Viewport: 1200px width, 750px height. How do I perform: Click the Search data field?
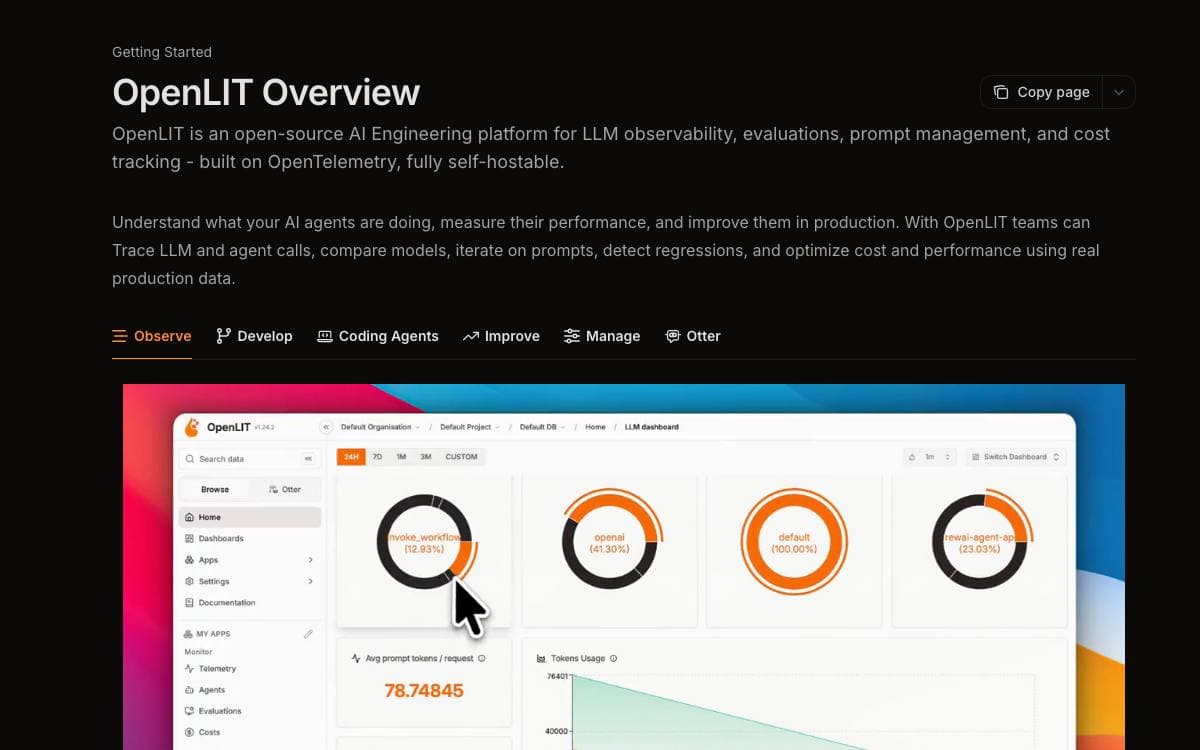(x=249, y=459)
